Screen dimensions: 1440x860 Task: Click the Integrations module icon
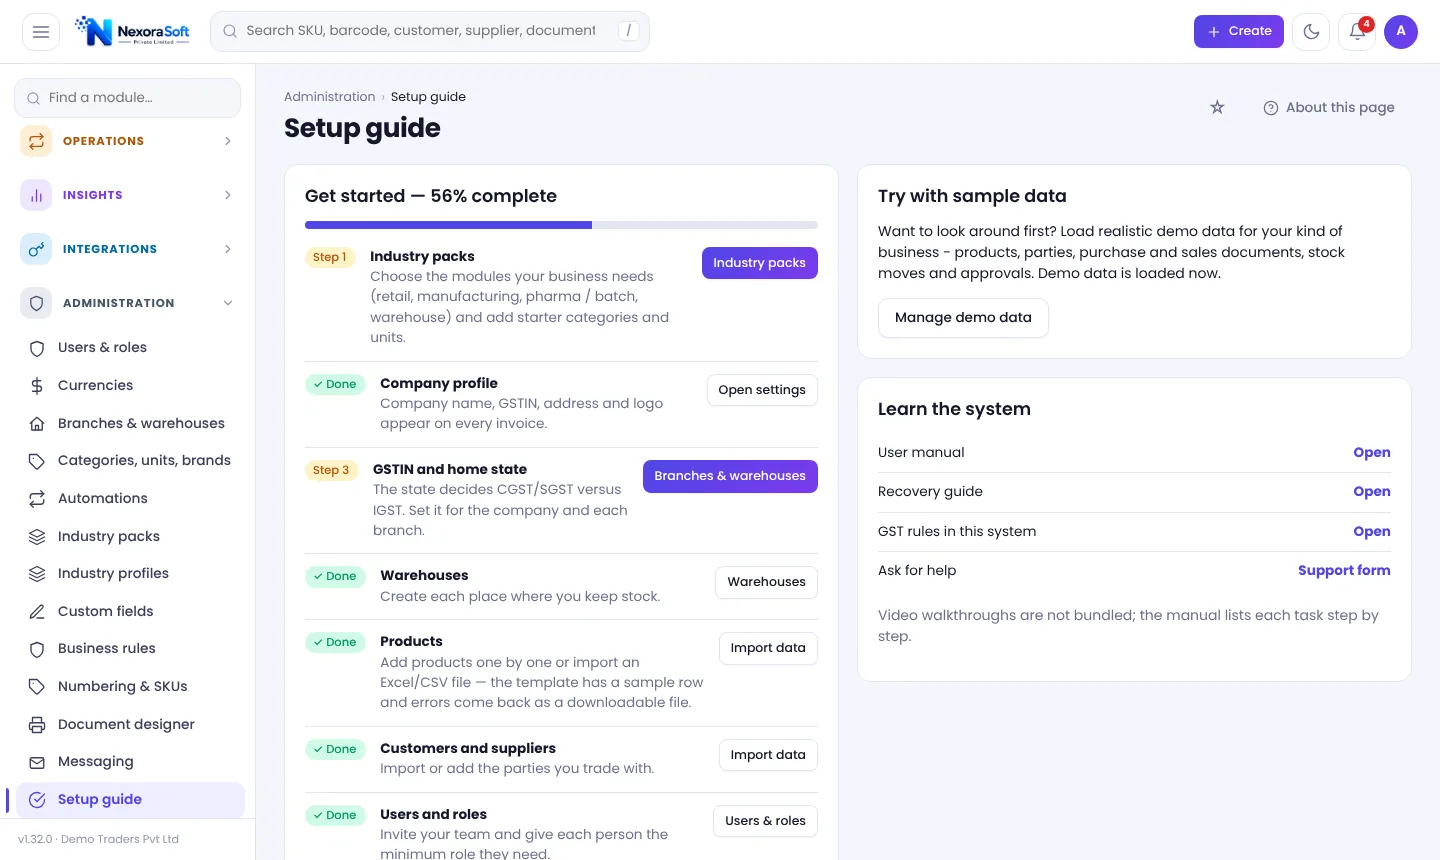[x=36, y=249]
